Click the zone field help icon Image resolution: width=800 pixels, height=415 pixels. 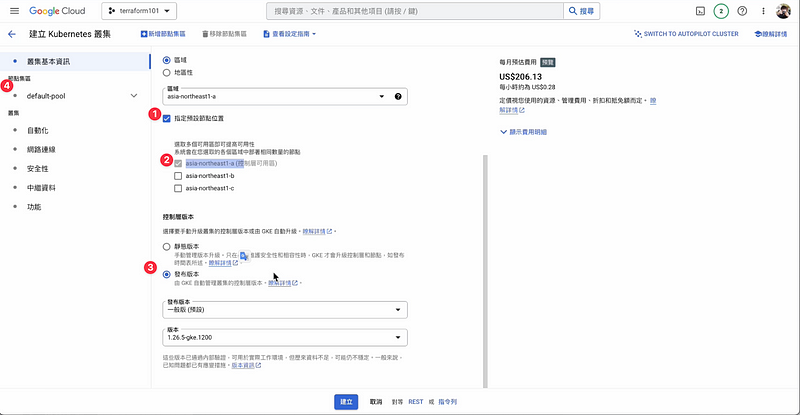tap(398, 96)
